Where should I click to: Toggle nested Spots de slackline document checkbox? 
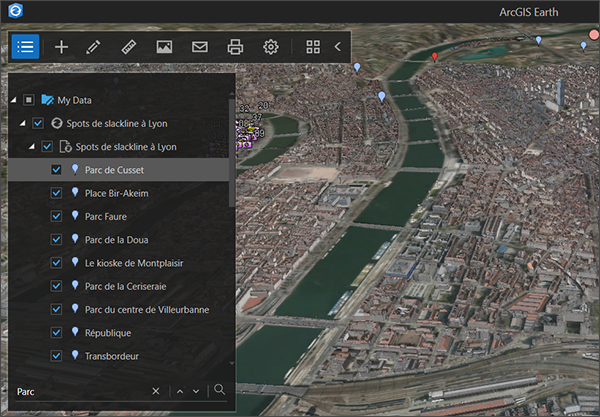(47, 147)
